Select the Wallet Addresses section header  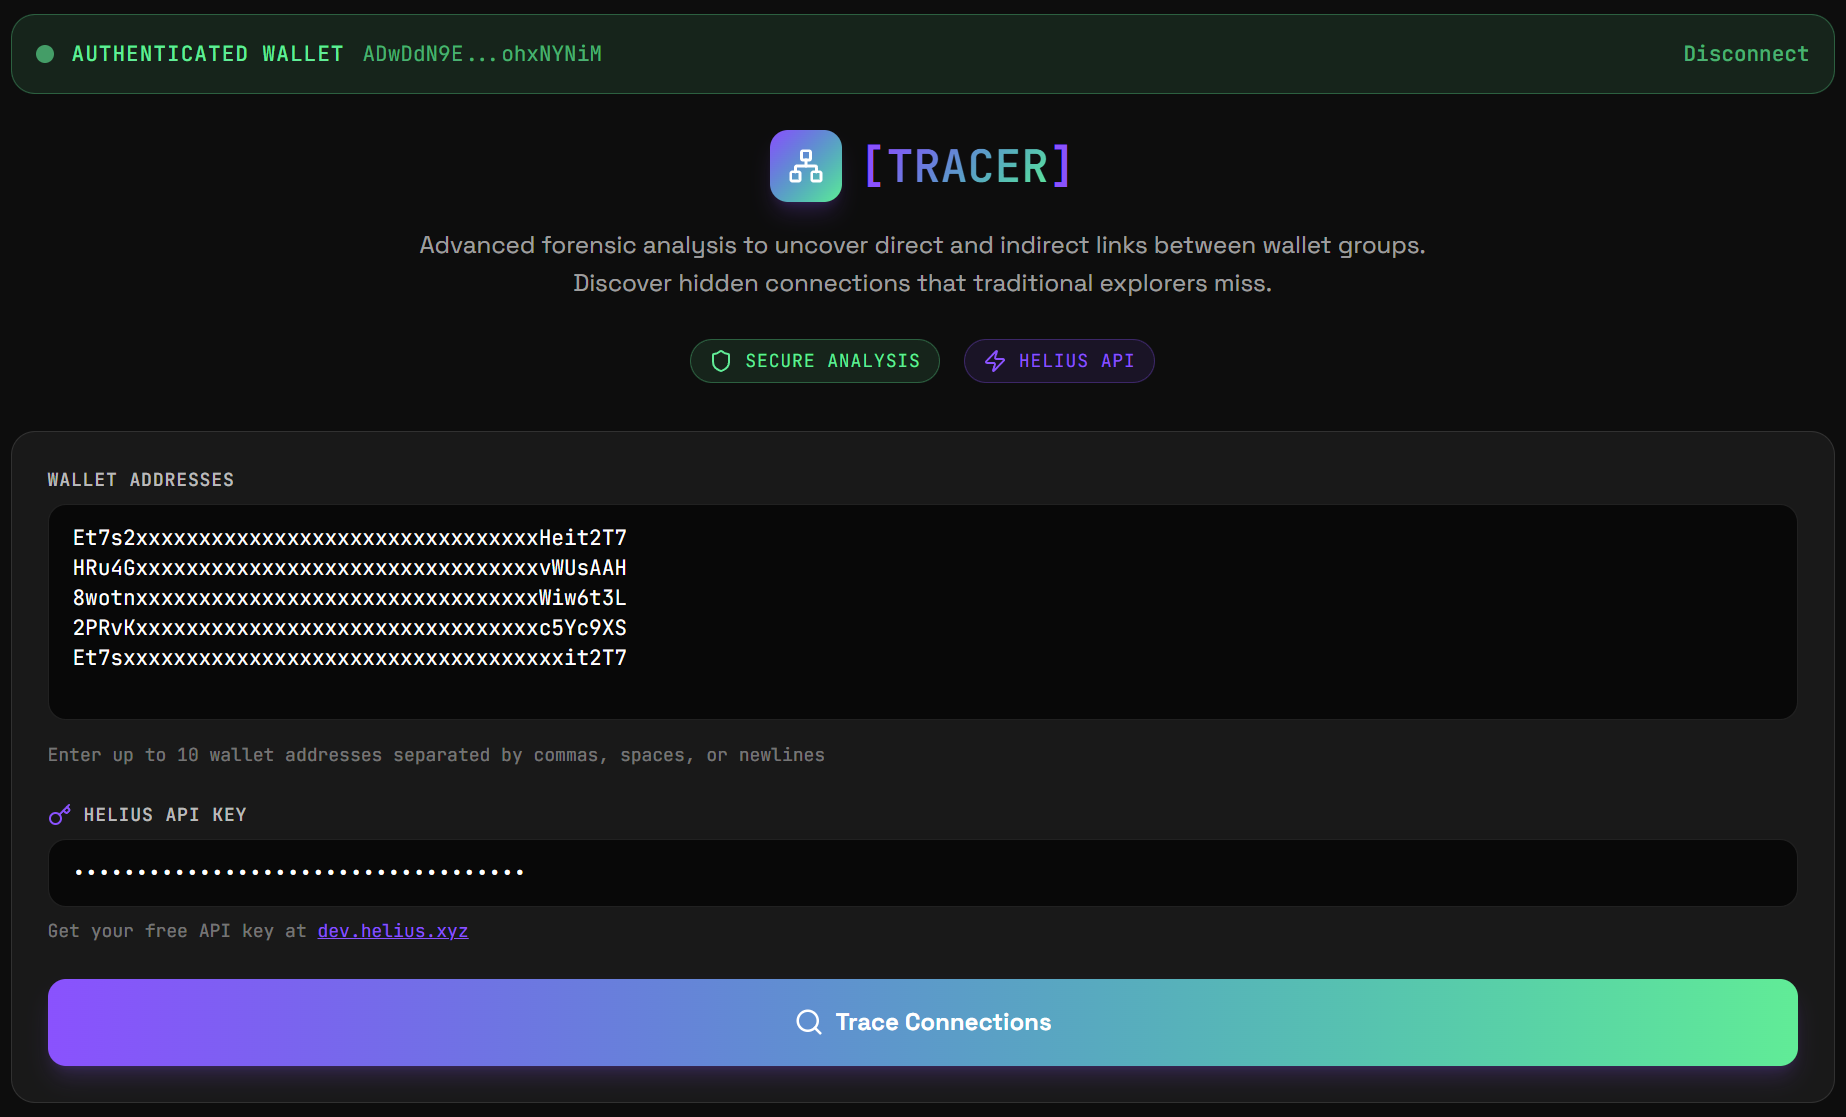tap(140, 480)
